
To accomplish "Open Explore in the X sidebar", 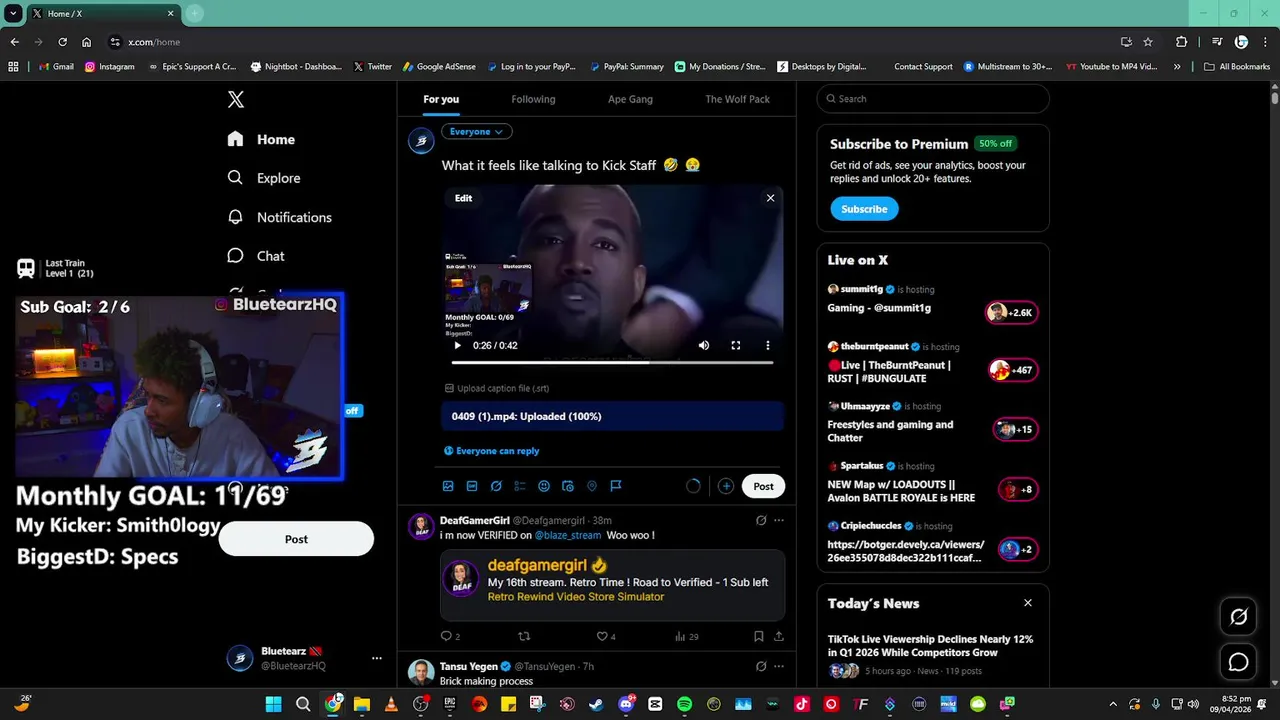I will point(264,178).
